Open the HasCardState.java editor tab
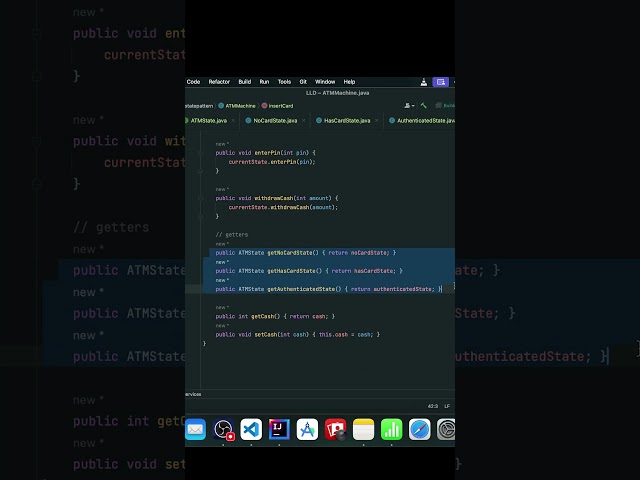Image resolution: width=640 pixels, height=480 pixels. pyautogui.click(x=346, y=120)
